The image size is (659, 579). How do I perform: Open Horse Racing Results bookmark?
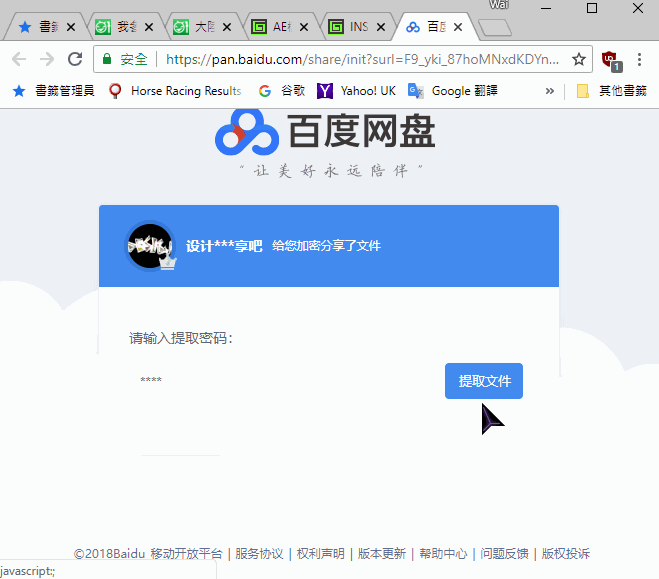pos(175,91)
